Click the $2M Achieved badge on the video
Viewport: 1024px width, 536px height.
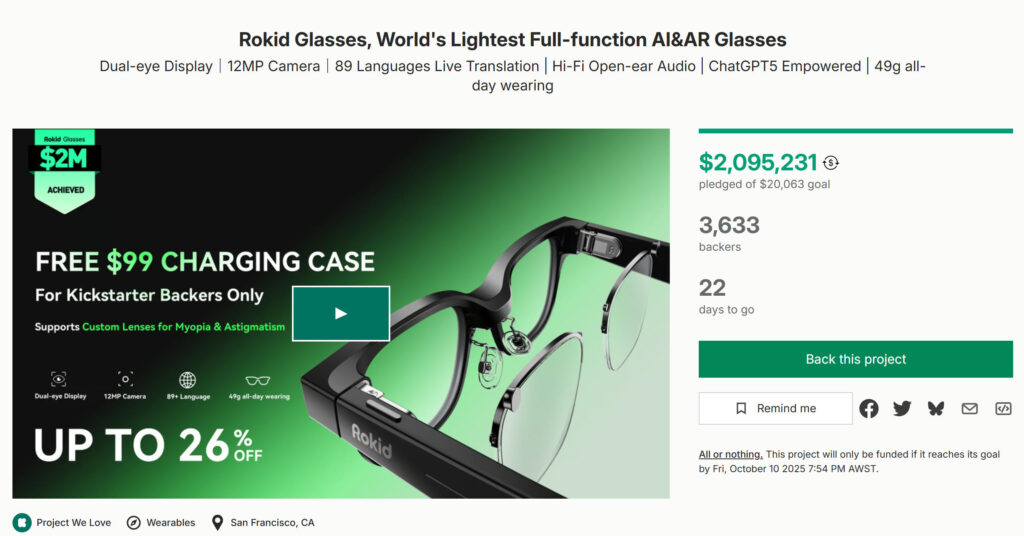tap(65, 171)
